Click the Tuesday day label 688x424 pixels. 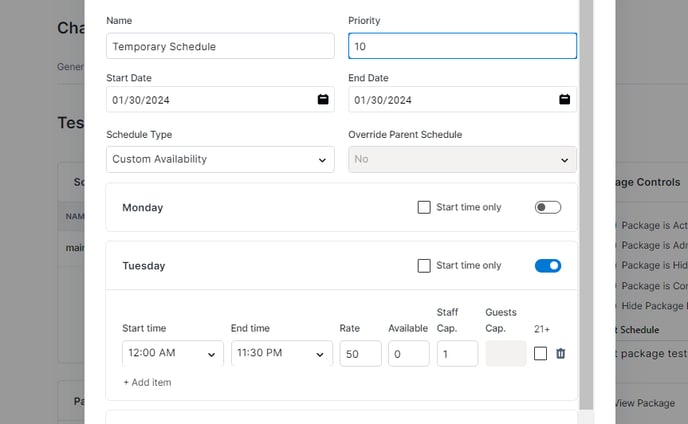tap(144, 266)
